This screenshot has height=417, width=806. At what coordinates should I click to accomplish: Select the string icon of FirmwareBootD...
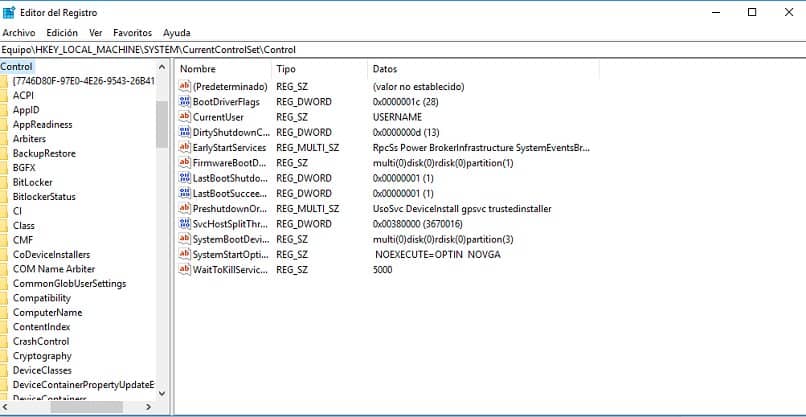point(185,162)
